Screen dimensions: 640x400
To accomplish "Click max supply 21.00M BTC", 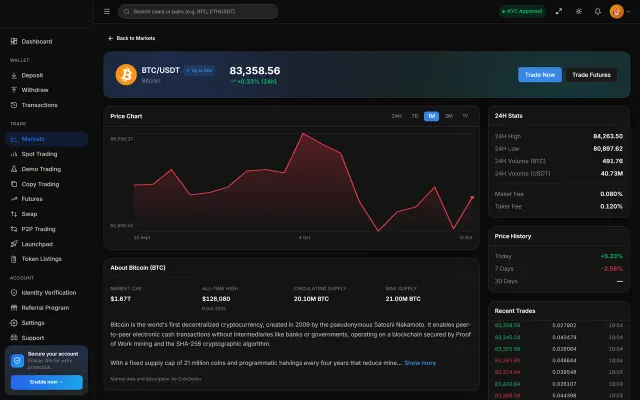I will pyautogui.click(x=403, y=299).
